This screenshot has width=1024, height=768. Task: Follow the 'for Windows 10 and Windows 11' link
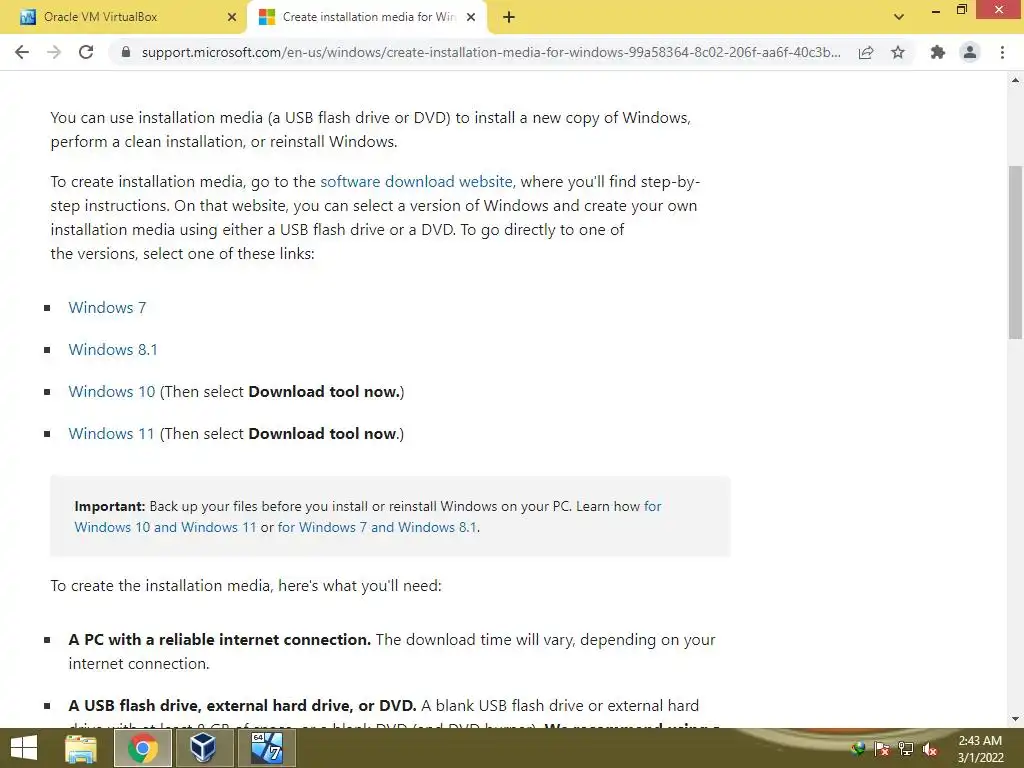165,527
